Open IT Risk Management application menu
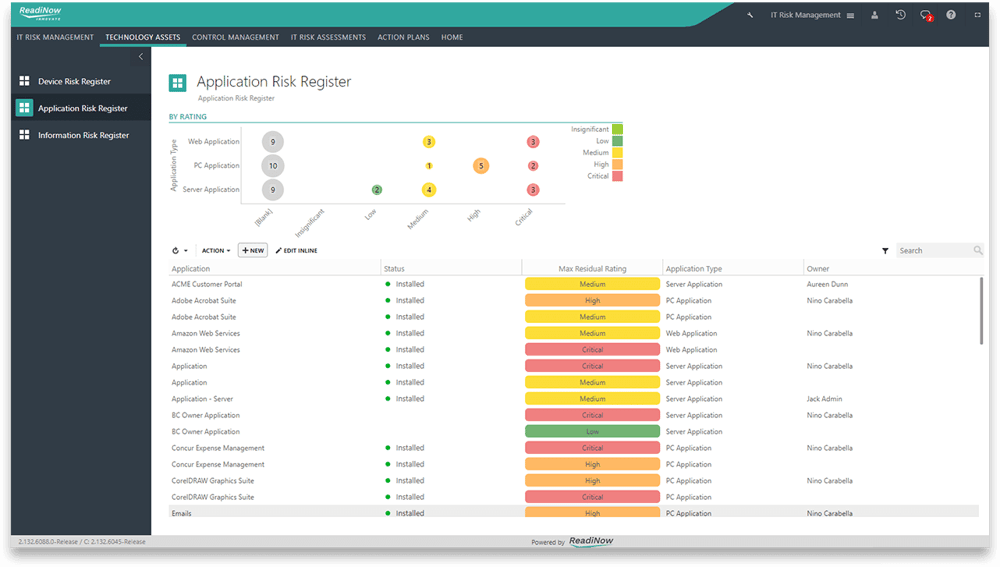Viewport: 1000px width, 567px height. 812,15
